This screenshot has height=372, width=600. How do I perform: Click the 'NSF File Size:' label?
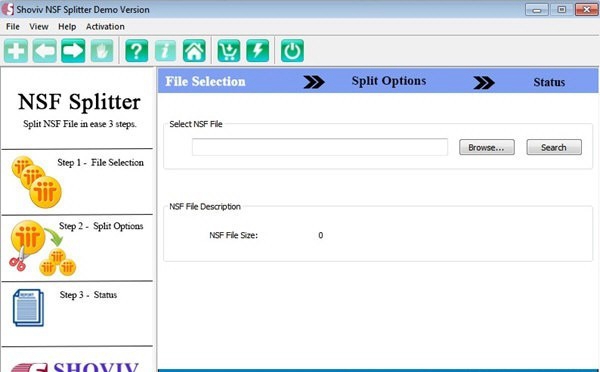pos(233,235)
